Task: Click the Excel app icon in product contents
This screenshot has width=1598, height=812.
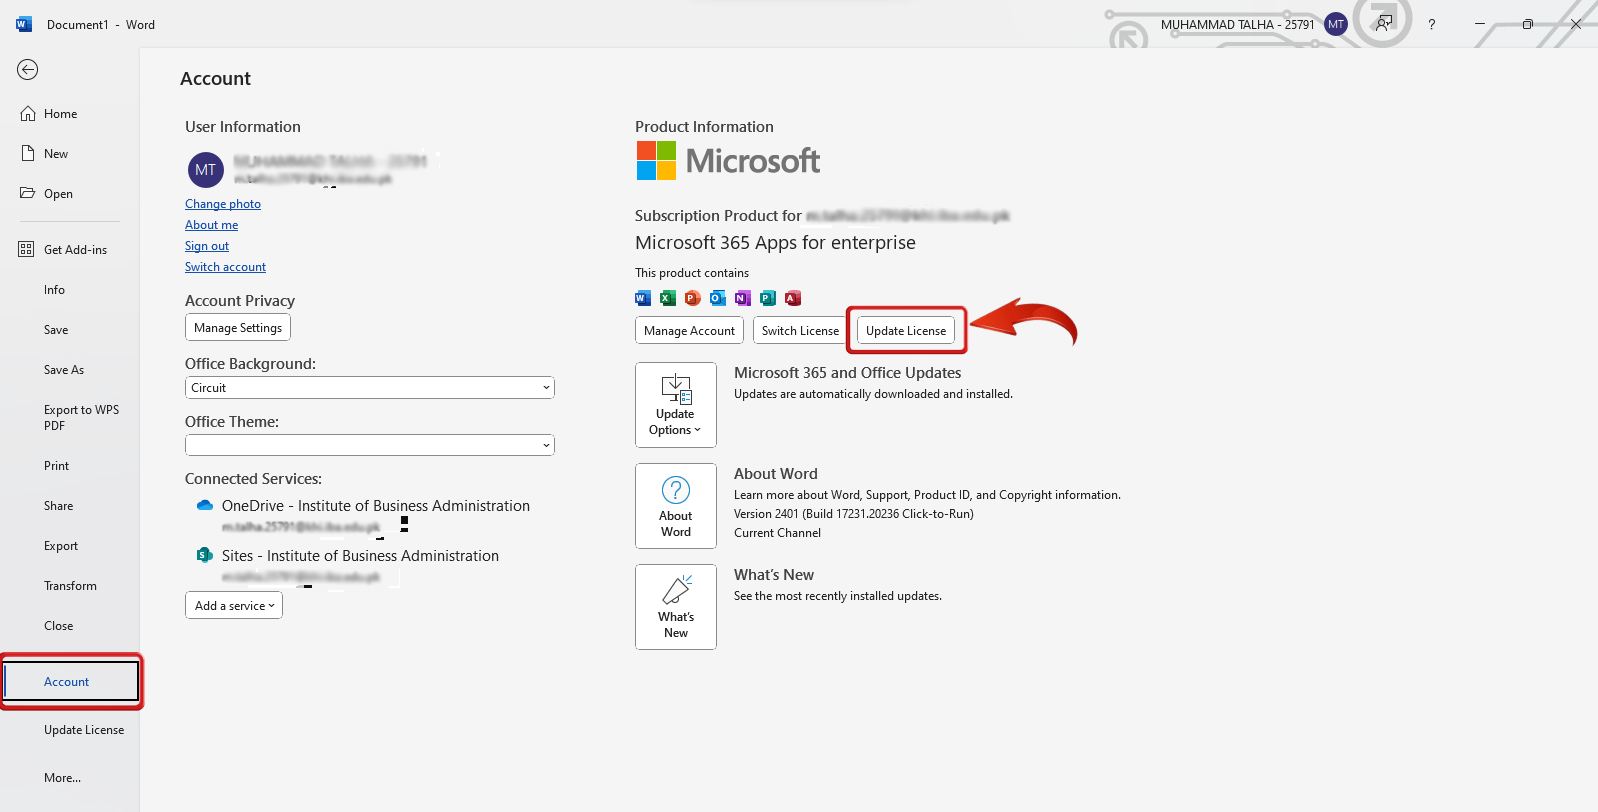Action: click(668, 298)
